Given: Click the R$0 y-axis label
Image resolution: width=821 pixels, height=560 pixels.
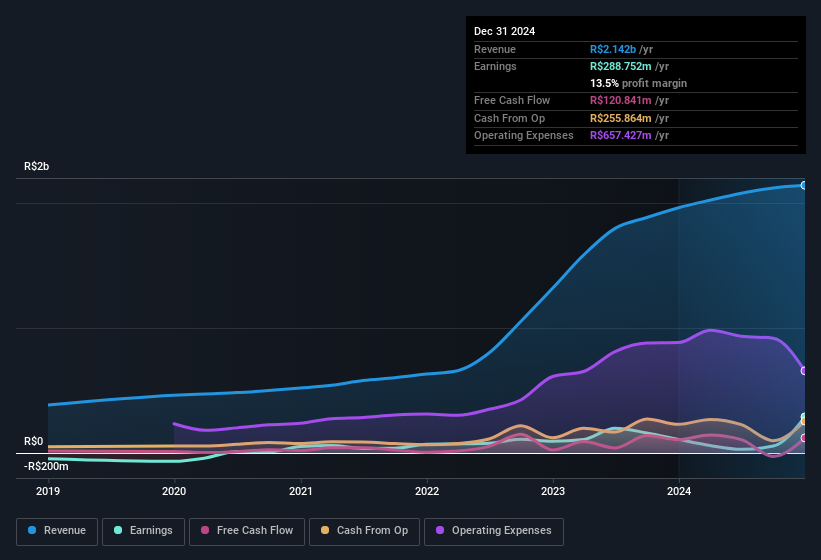Looking at the screenshot, I should [x=34, y=441].
